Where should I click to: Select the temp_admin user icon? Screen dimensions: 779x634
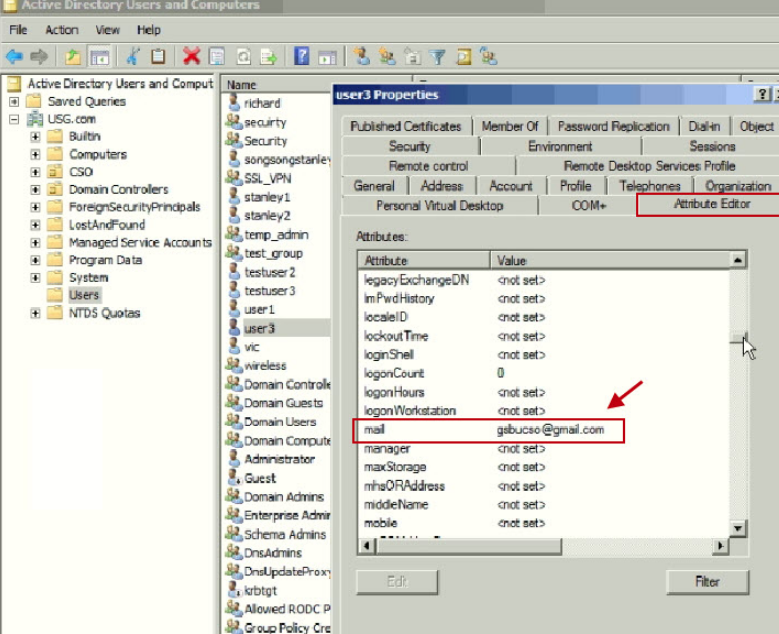[234, 235]
